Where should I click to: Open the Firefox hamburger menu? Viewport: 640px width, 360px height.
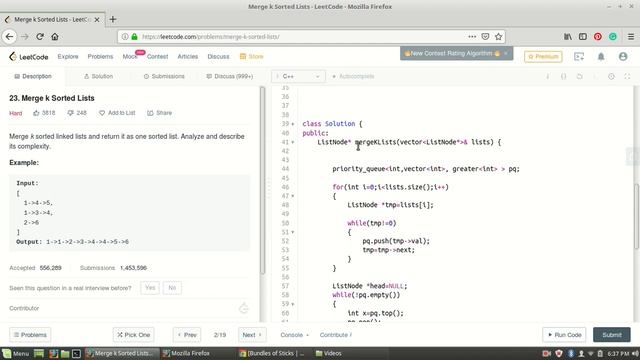point(631,37)
